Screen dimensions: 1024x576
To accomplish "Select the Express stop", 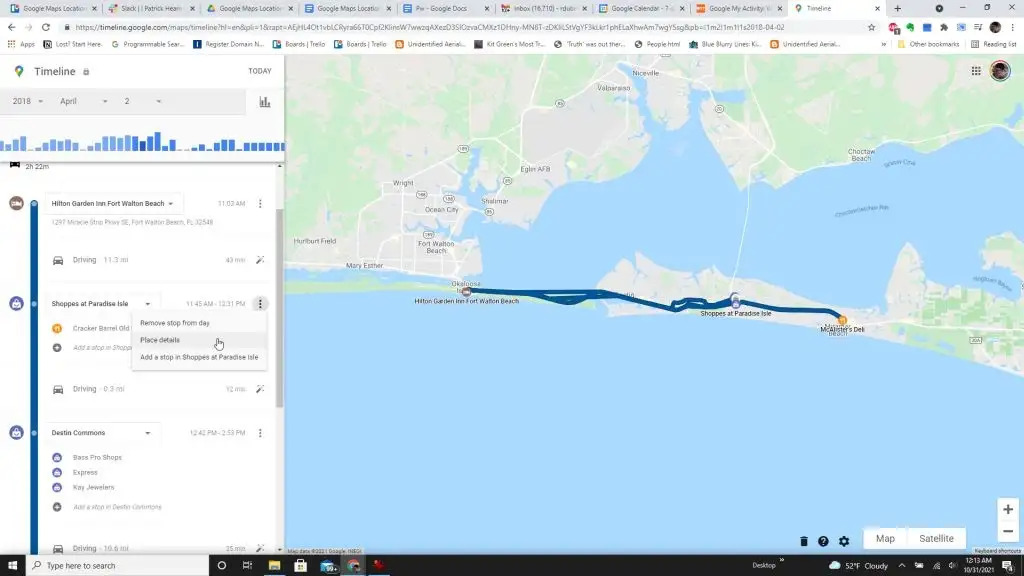I will pos(85,473).
